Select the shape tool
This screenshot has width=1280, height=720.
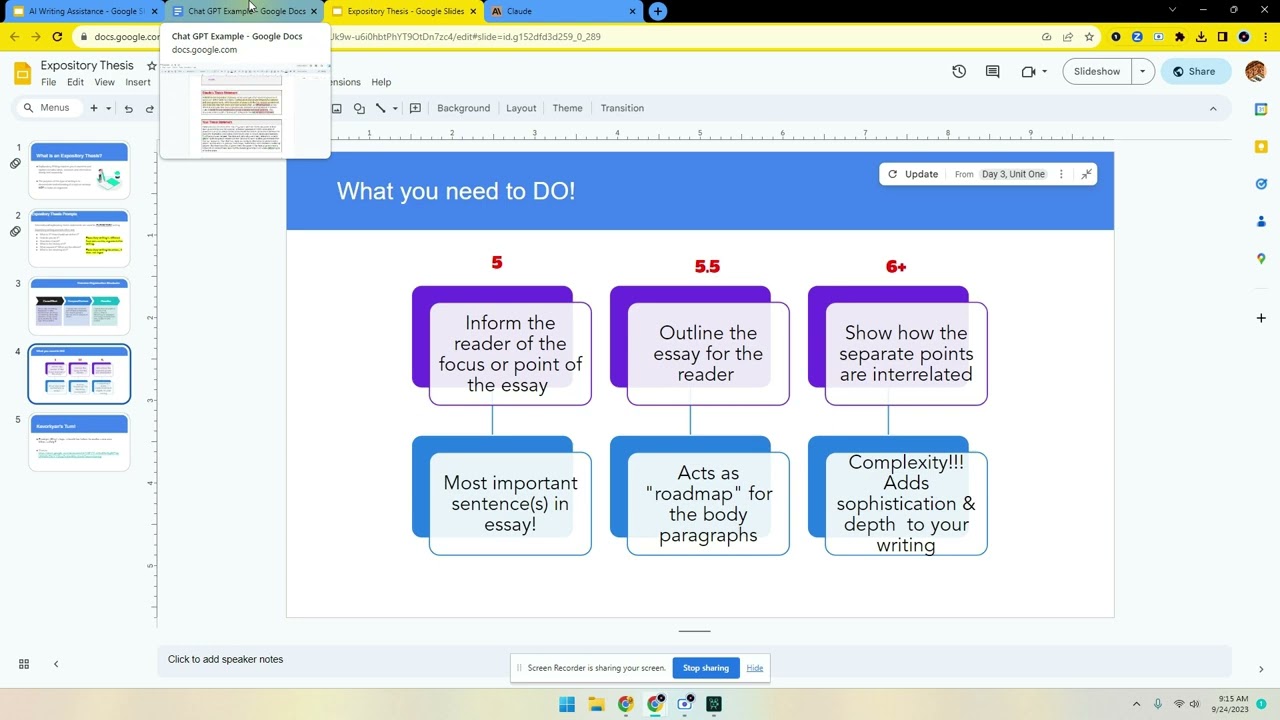point(359,108)
